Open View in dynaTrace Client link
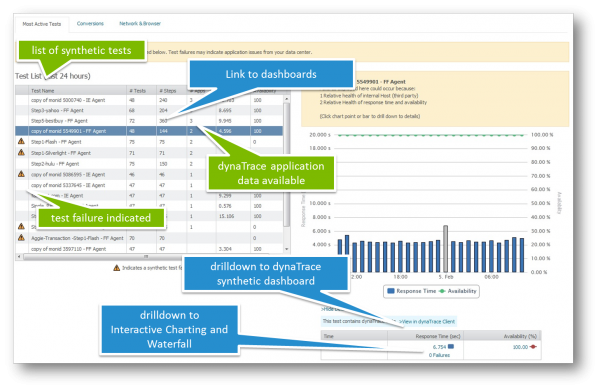 pos(428,321)
